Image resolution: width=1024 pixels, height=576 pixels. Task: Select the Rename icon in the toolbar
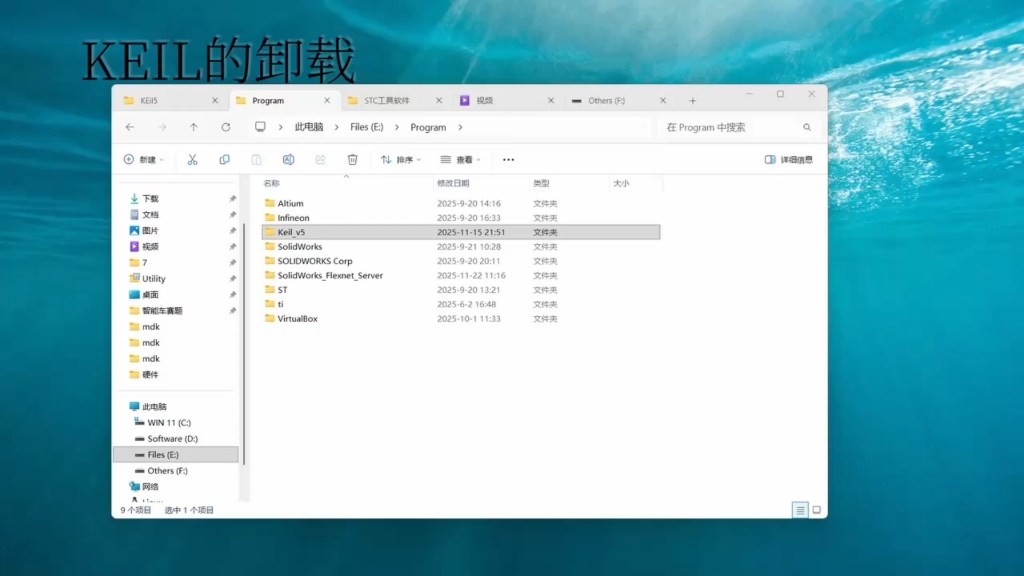point(288,160)
